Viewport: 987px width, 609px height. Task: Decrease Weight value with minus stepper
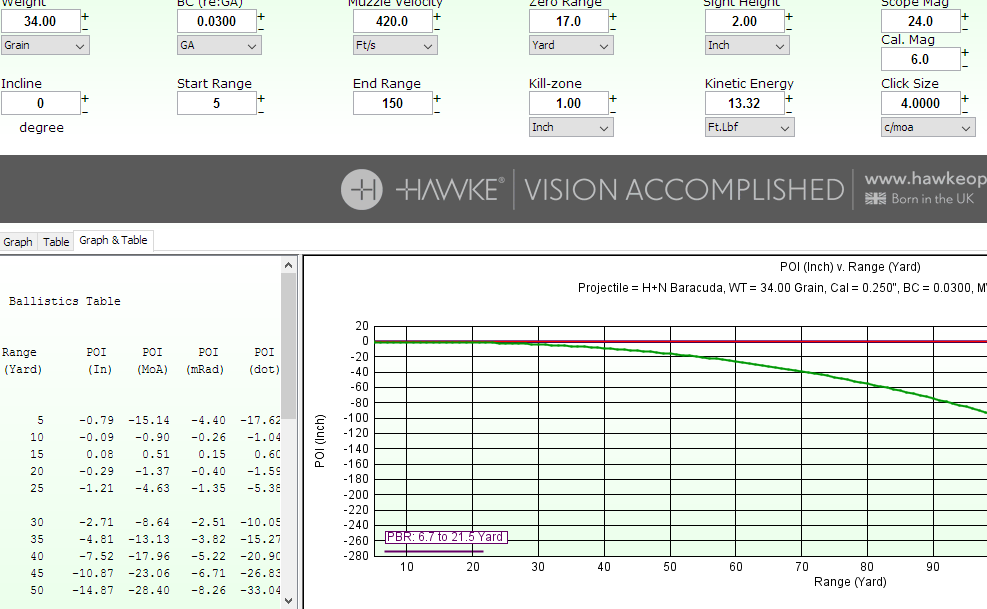85,28
